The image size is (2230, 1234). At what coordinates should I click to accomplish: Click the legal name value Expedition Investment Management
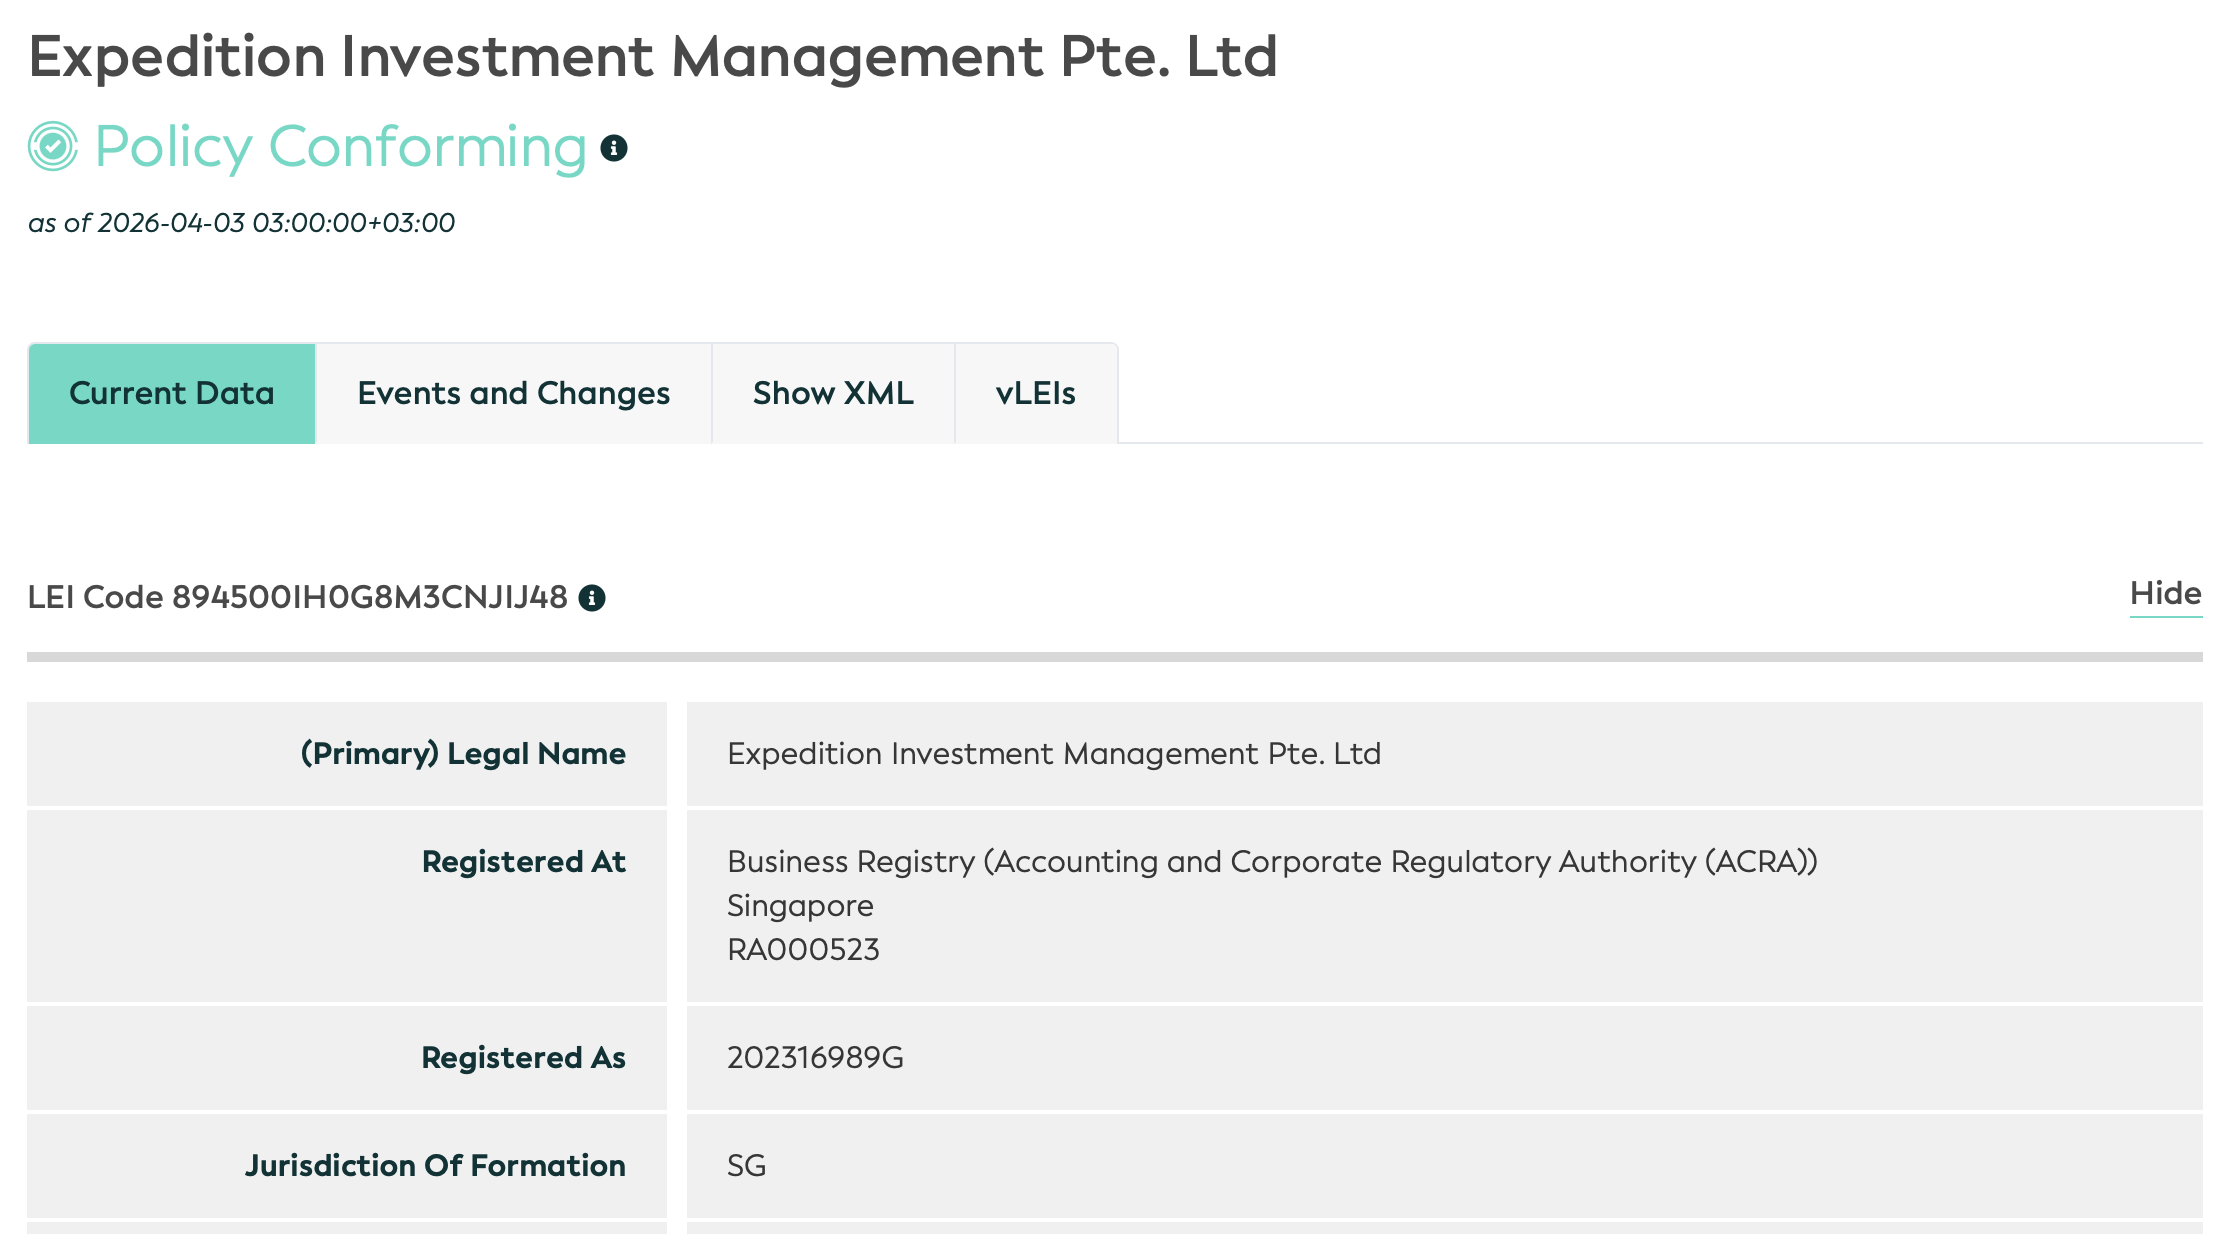pos(1054,753)
